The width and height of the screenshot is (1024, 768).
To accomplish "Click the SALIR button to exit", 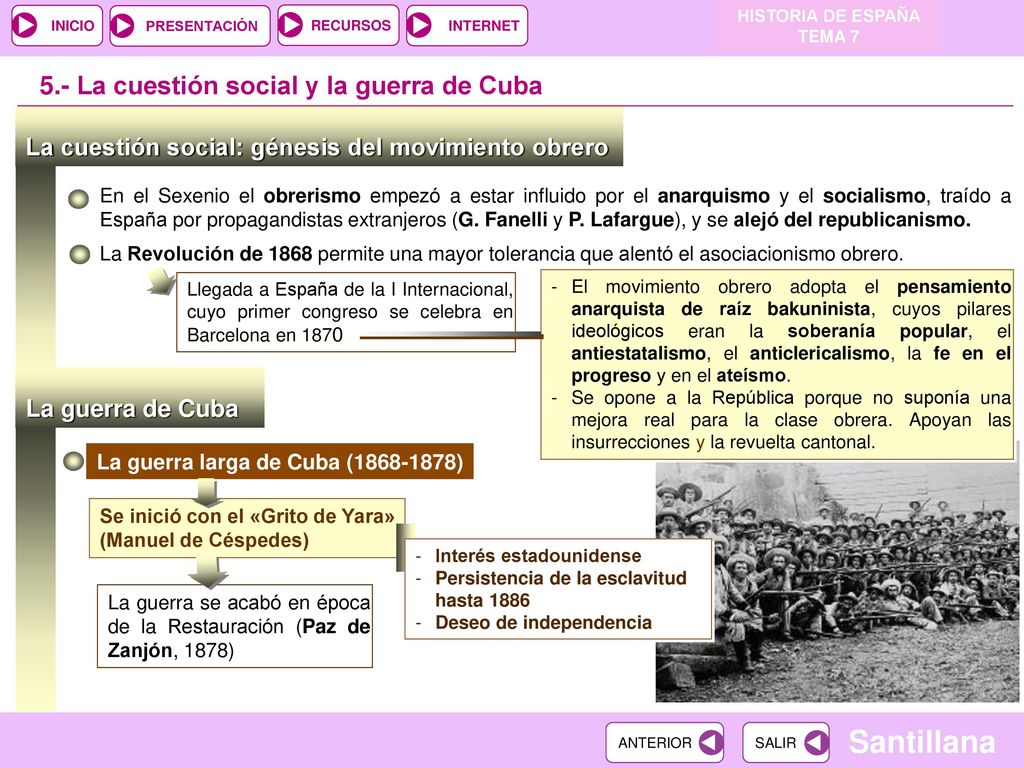I will [x=786, y=743].
